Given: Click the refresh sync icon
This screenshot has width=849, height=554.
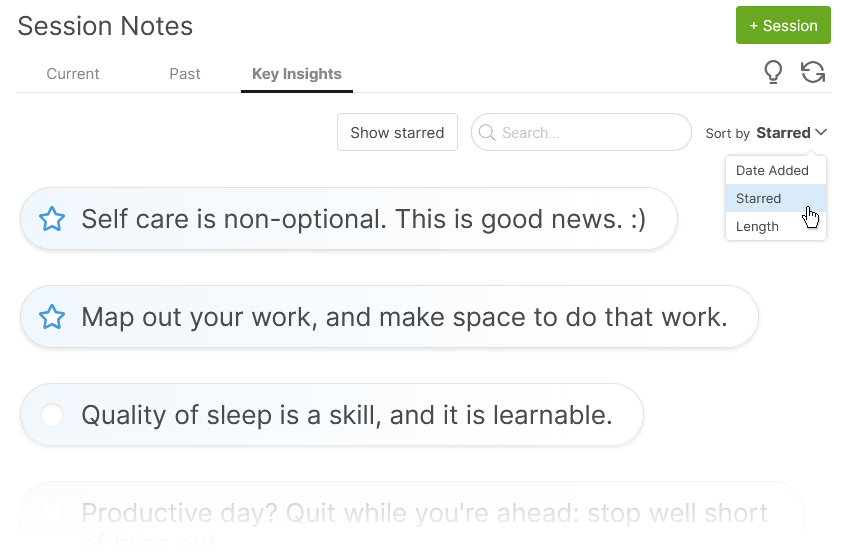Looking at the screenshot, I should [813, 72].
